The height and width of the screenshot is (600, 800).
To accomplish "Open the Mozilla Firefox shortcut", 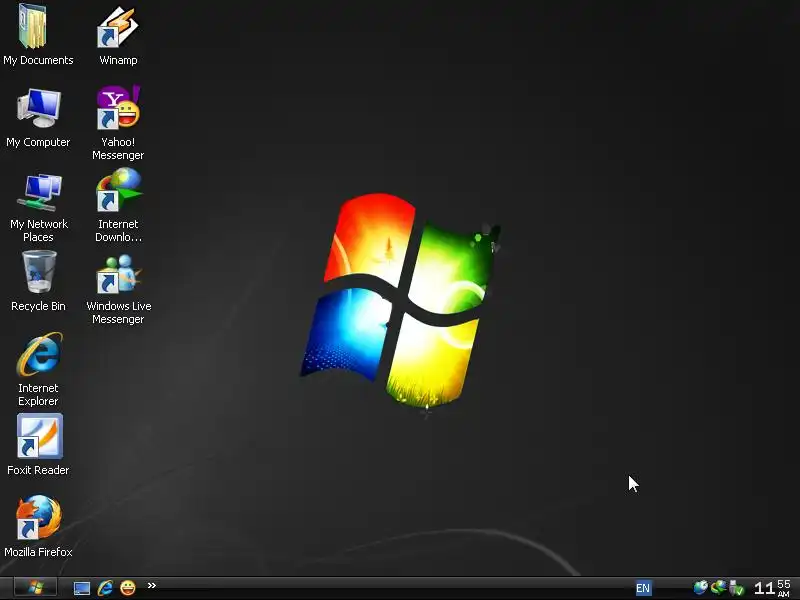I will point(39,517).
